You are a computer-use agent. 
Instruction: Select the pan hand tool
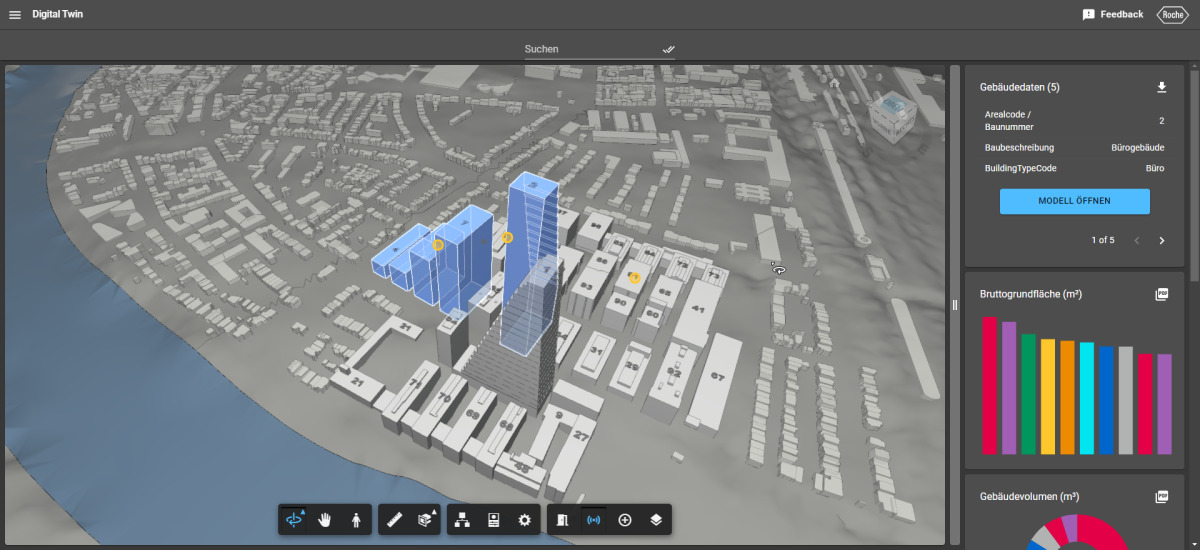pyautogui.click(x=325, y=520)
